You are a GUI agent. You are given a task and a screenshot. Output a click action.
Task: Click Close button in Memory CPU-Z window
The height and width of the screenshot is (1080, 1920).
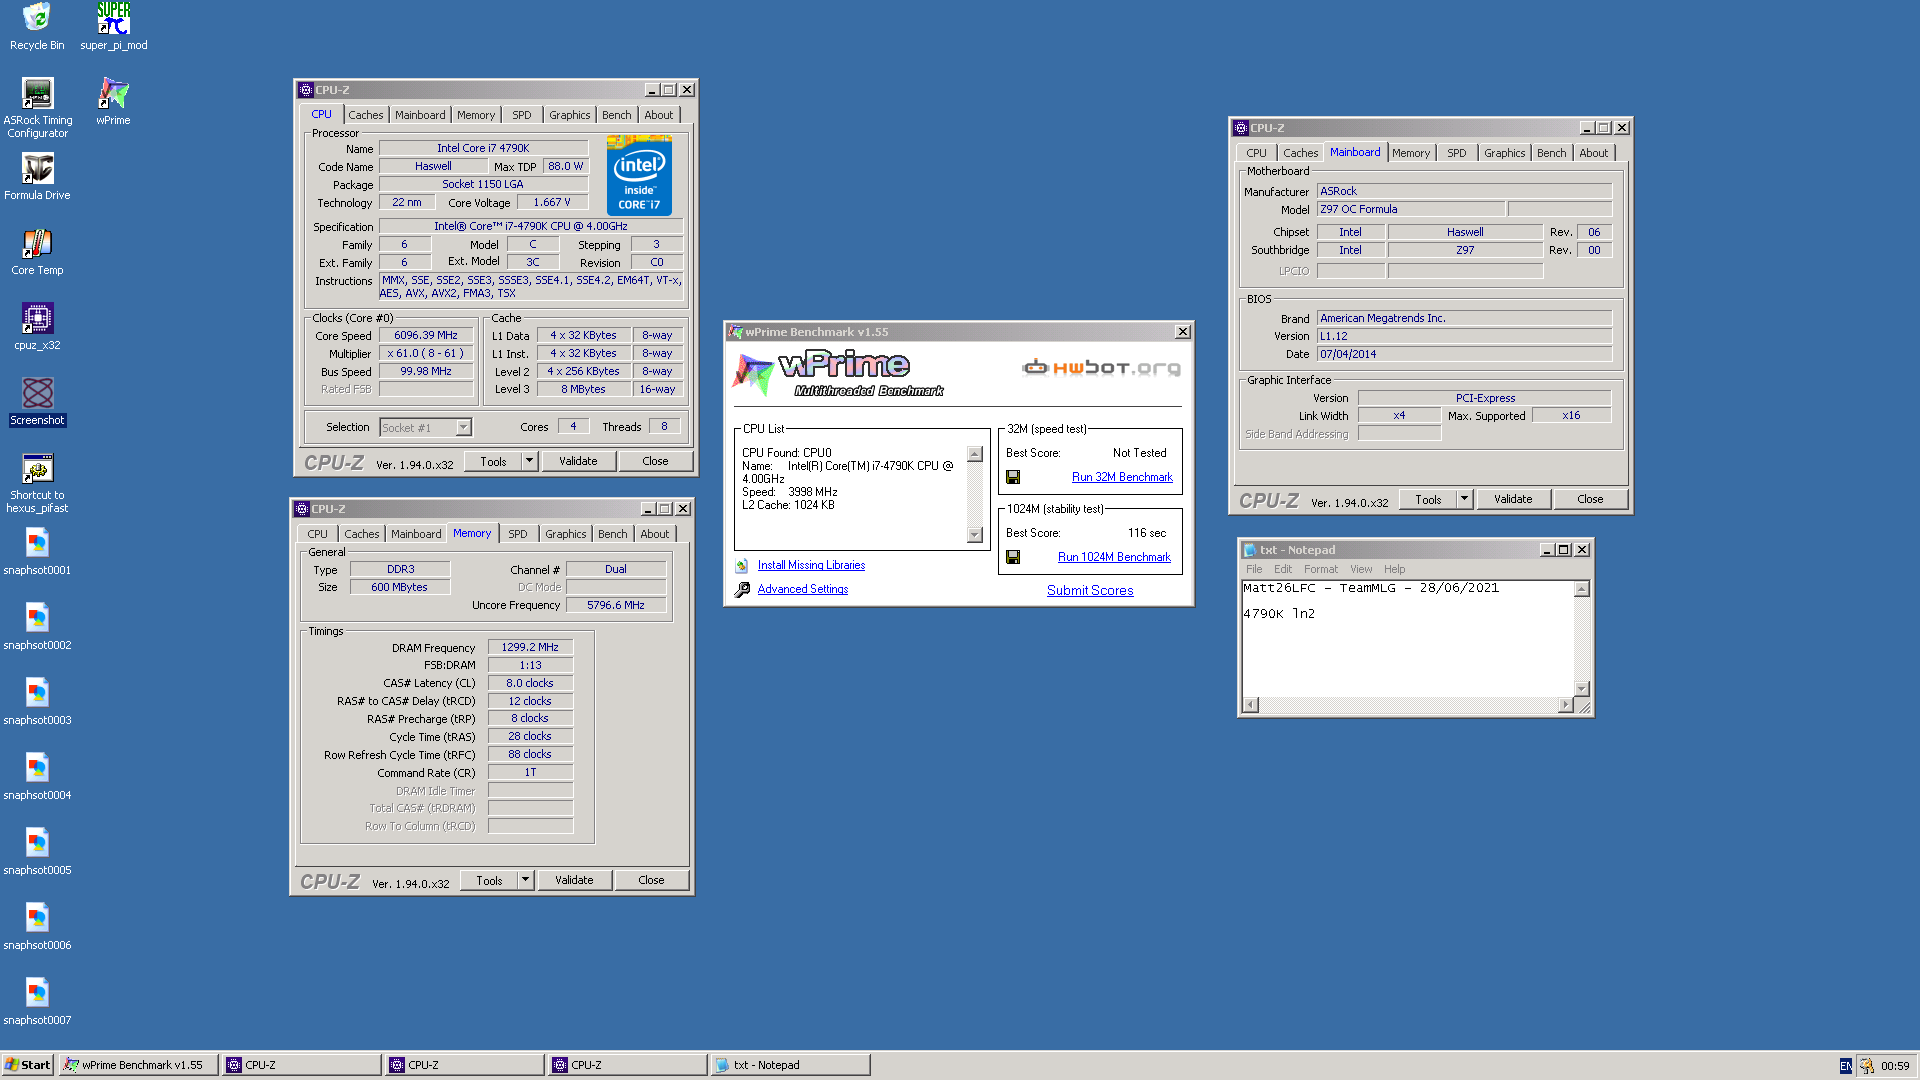click(x=651, y=880)
